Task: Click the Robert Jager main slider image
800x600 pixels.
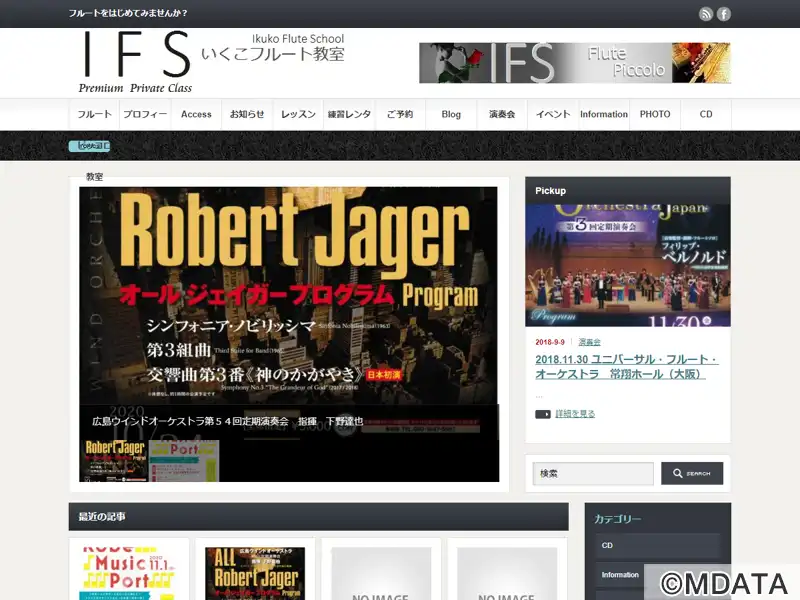Action: (288, 296)
